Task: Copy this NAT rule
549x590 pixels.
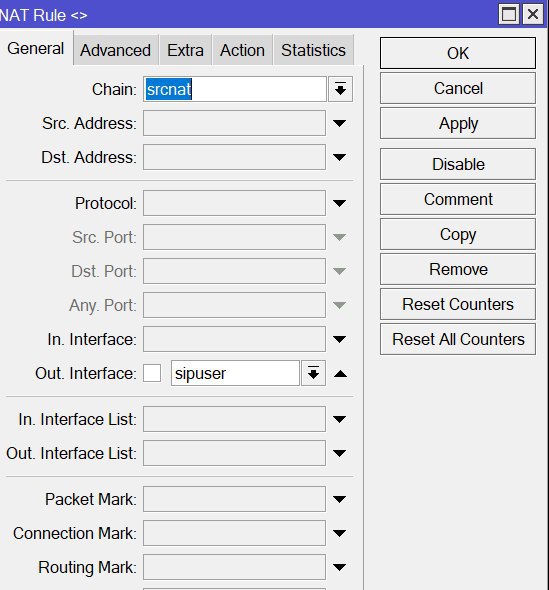Action: pos(458,234)
